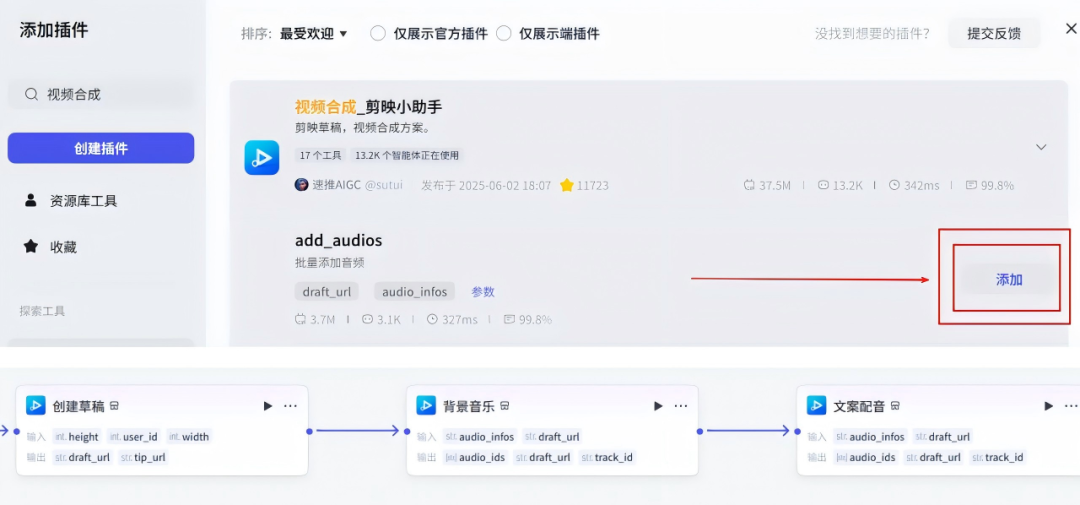The width and height of the screenshot is (1080, 505).
Task: Click the 创建草稿 output connection port
Action: 309,431
